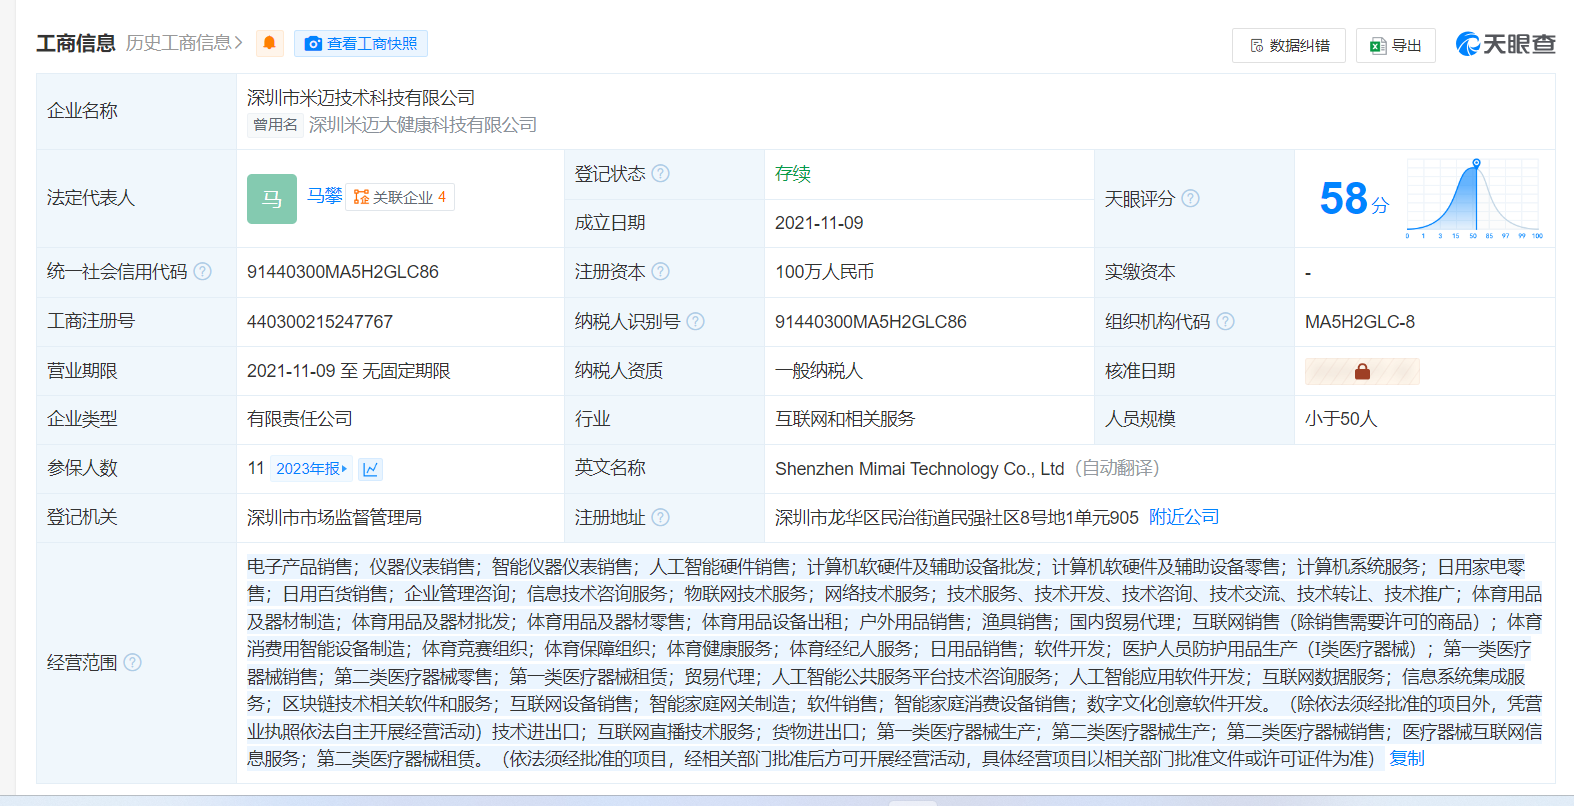
Task: Click help icon next to 经营范围
Action: point(132,662)
